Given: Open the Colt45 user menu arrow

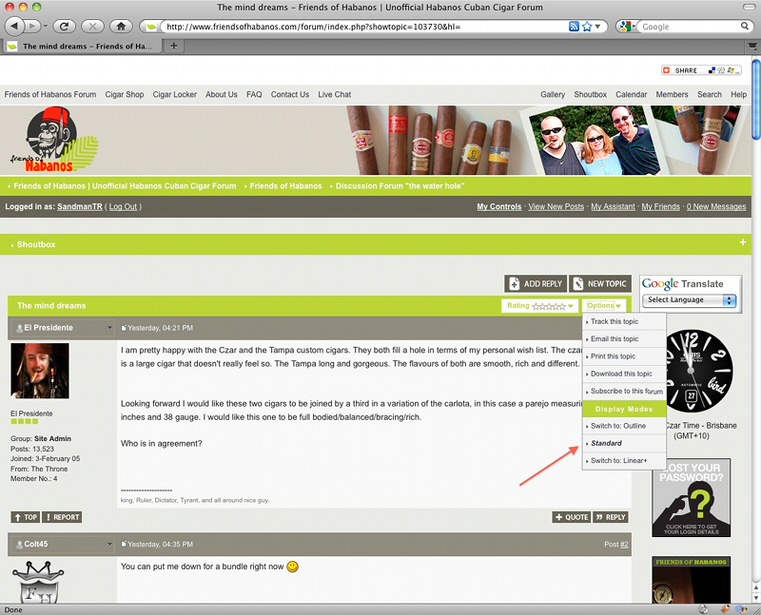Looking at the screenshot, I should click(x=110, y=544).
